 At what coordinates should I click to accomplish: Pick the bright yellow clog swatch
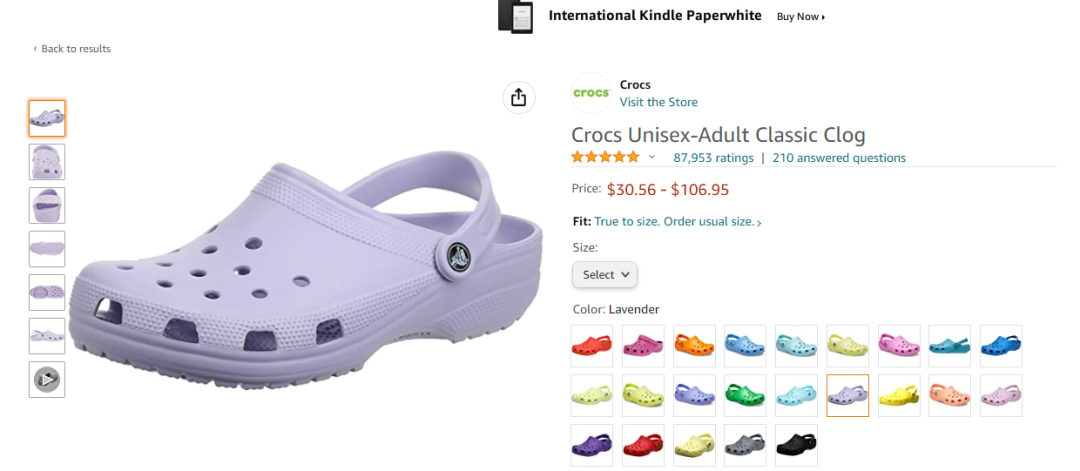(x=898, y=396)
